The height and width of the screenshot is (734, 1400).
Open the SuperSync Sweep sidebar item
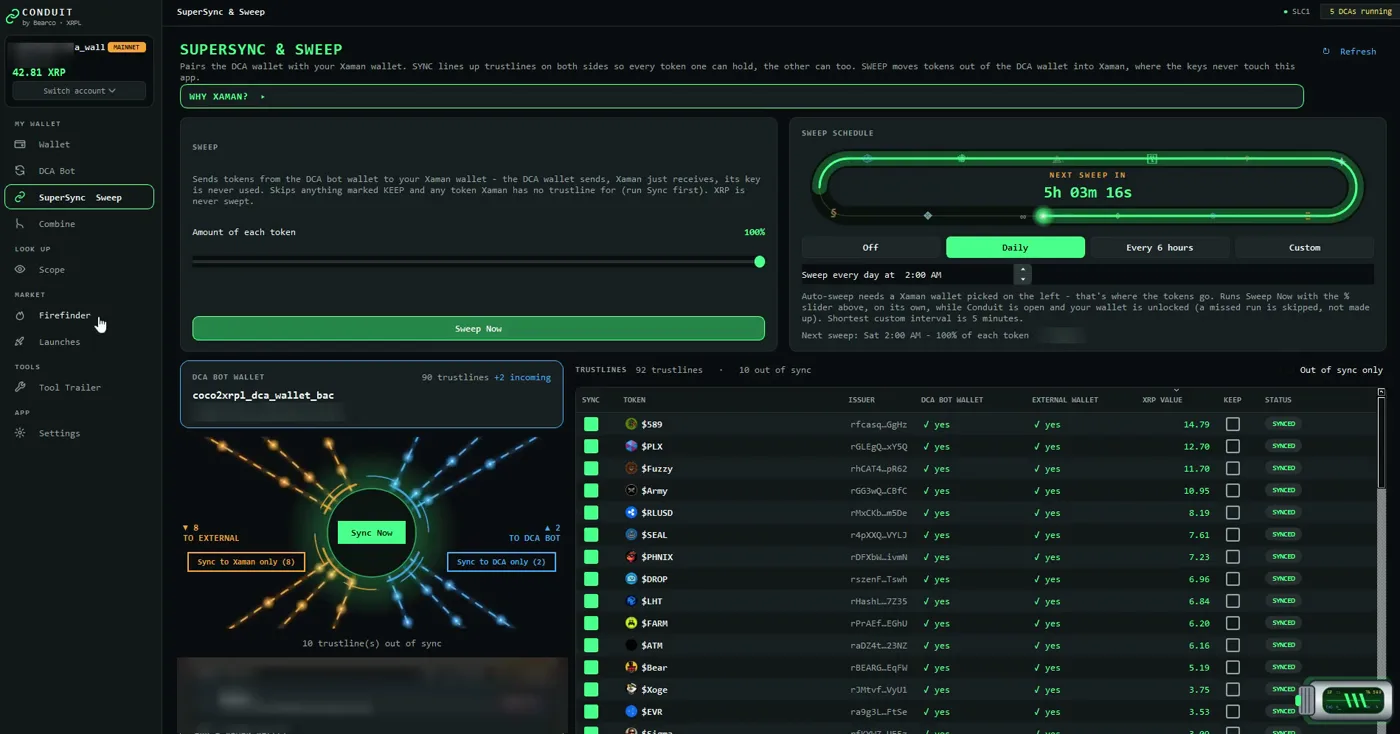(79, 197)
